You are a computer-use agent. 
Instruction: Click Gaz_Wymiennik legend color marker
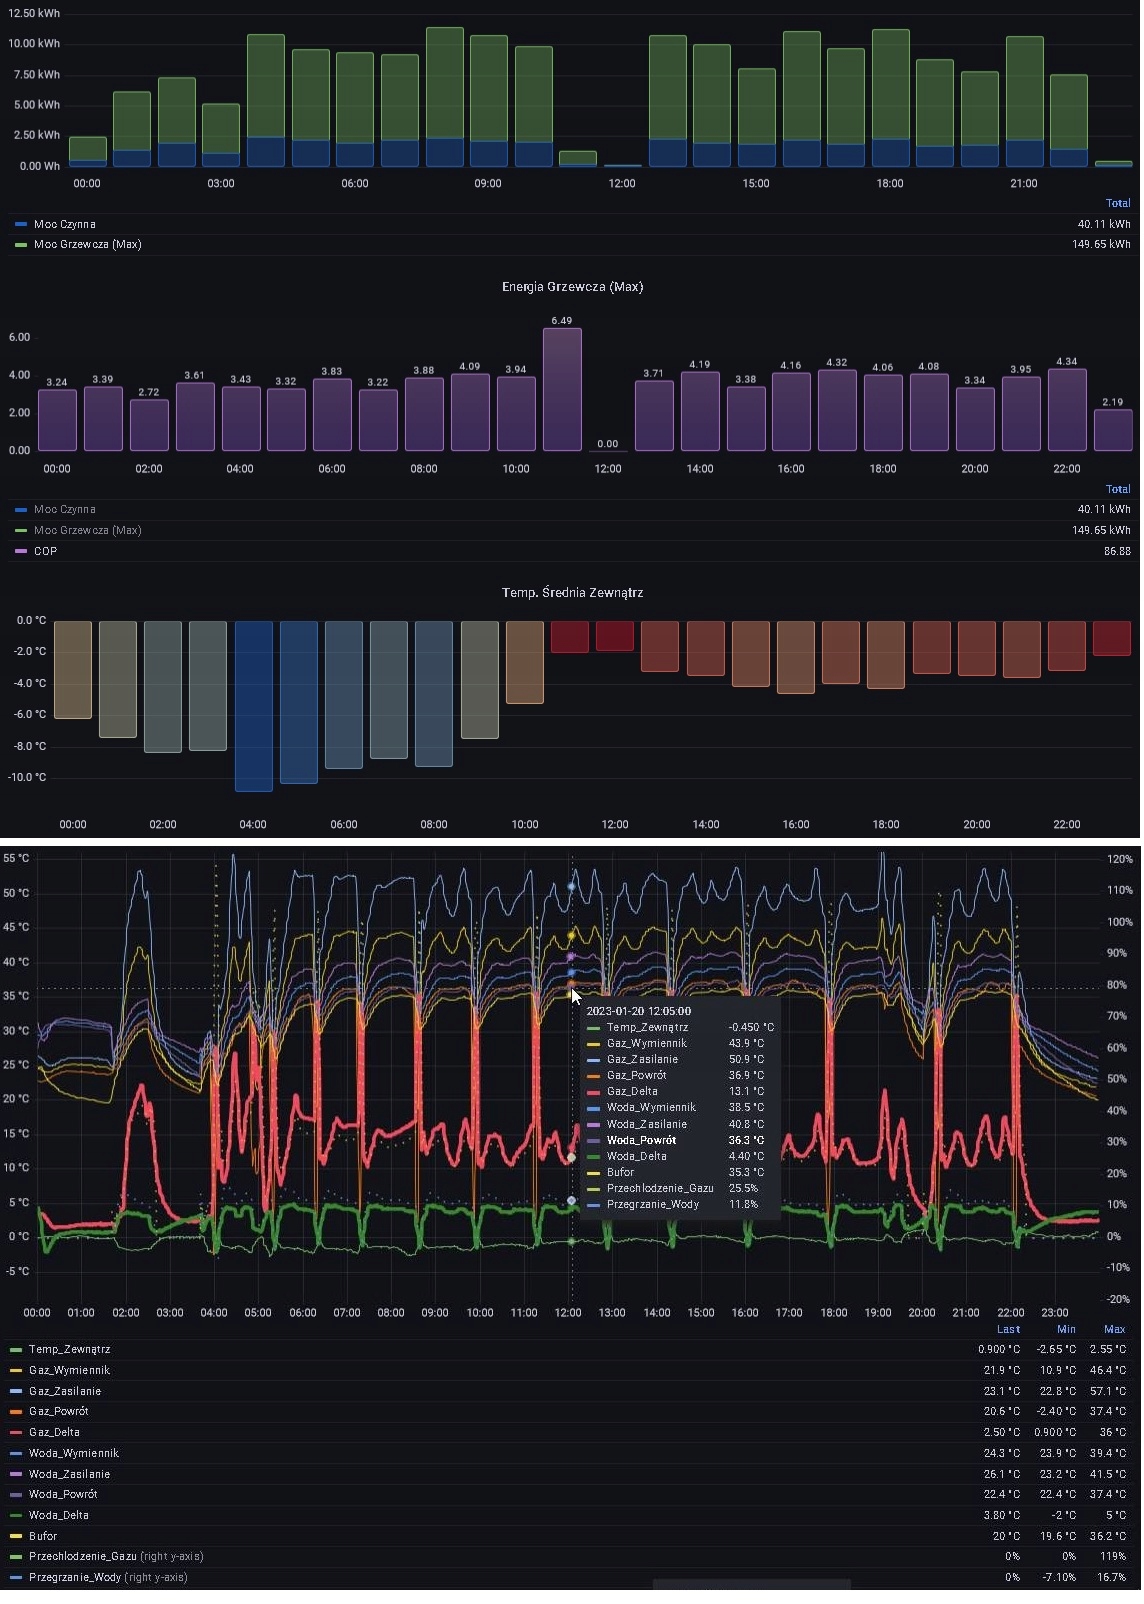point(16,1372)
